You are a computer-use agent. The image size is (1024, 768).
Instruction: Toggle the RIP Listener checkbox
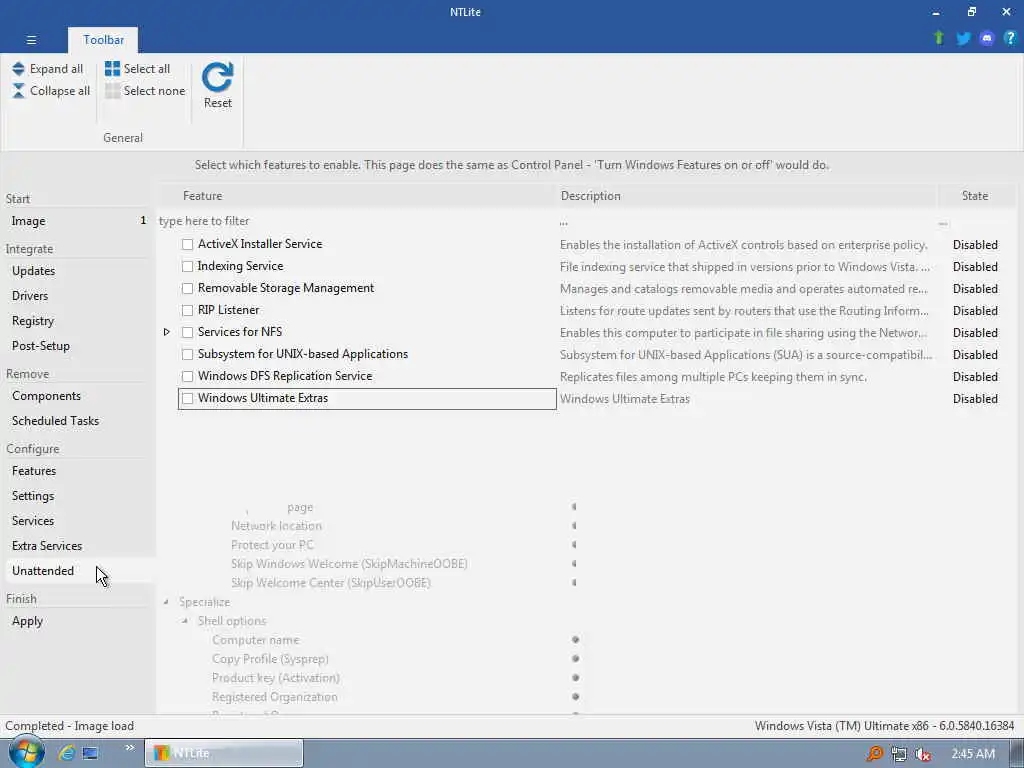coord(187,310)
